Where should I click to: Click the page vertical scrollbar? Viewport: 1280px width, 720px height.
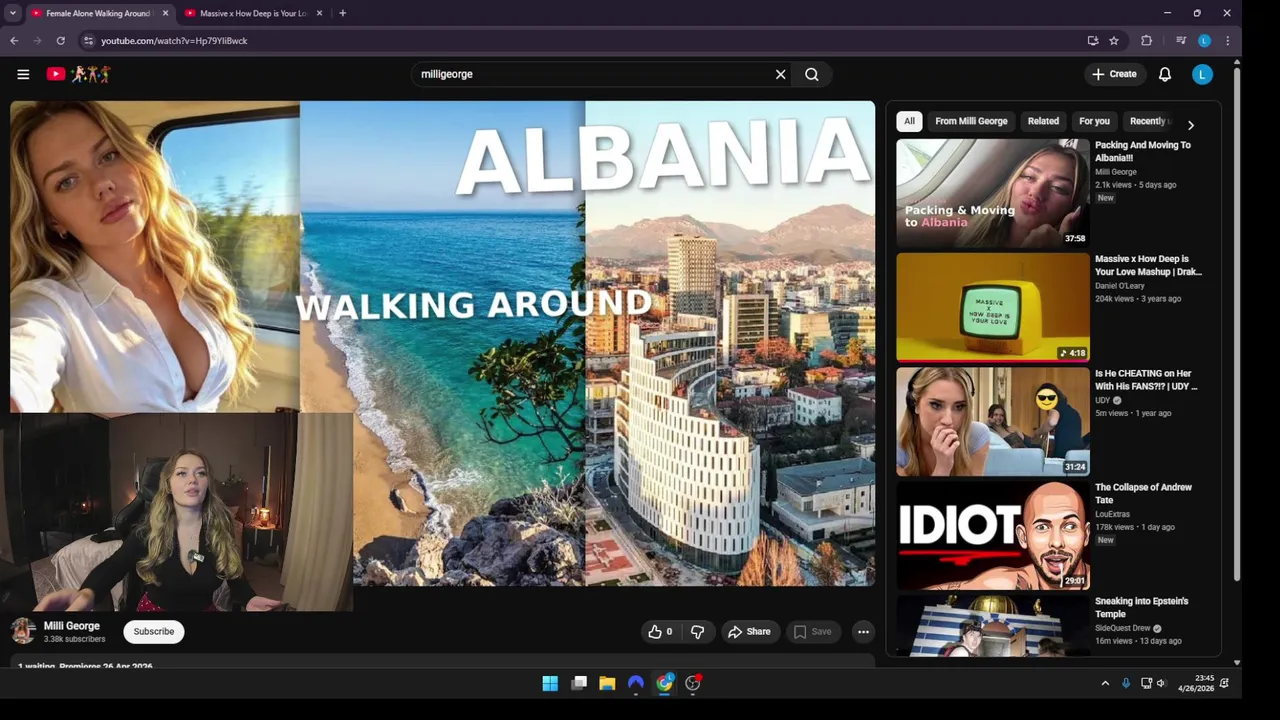click(x=1237, y=324)
